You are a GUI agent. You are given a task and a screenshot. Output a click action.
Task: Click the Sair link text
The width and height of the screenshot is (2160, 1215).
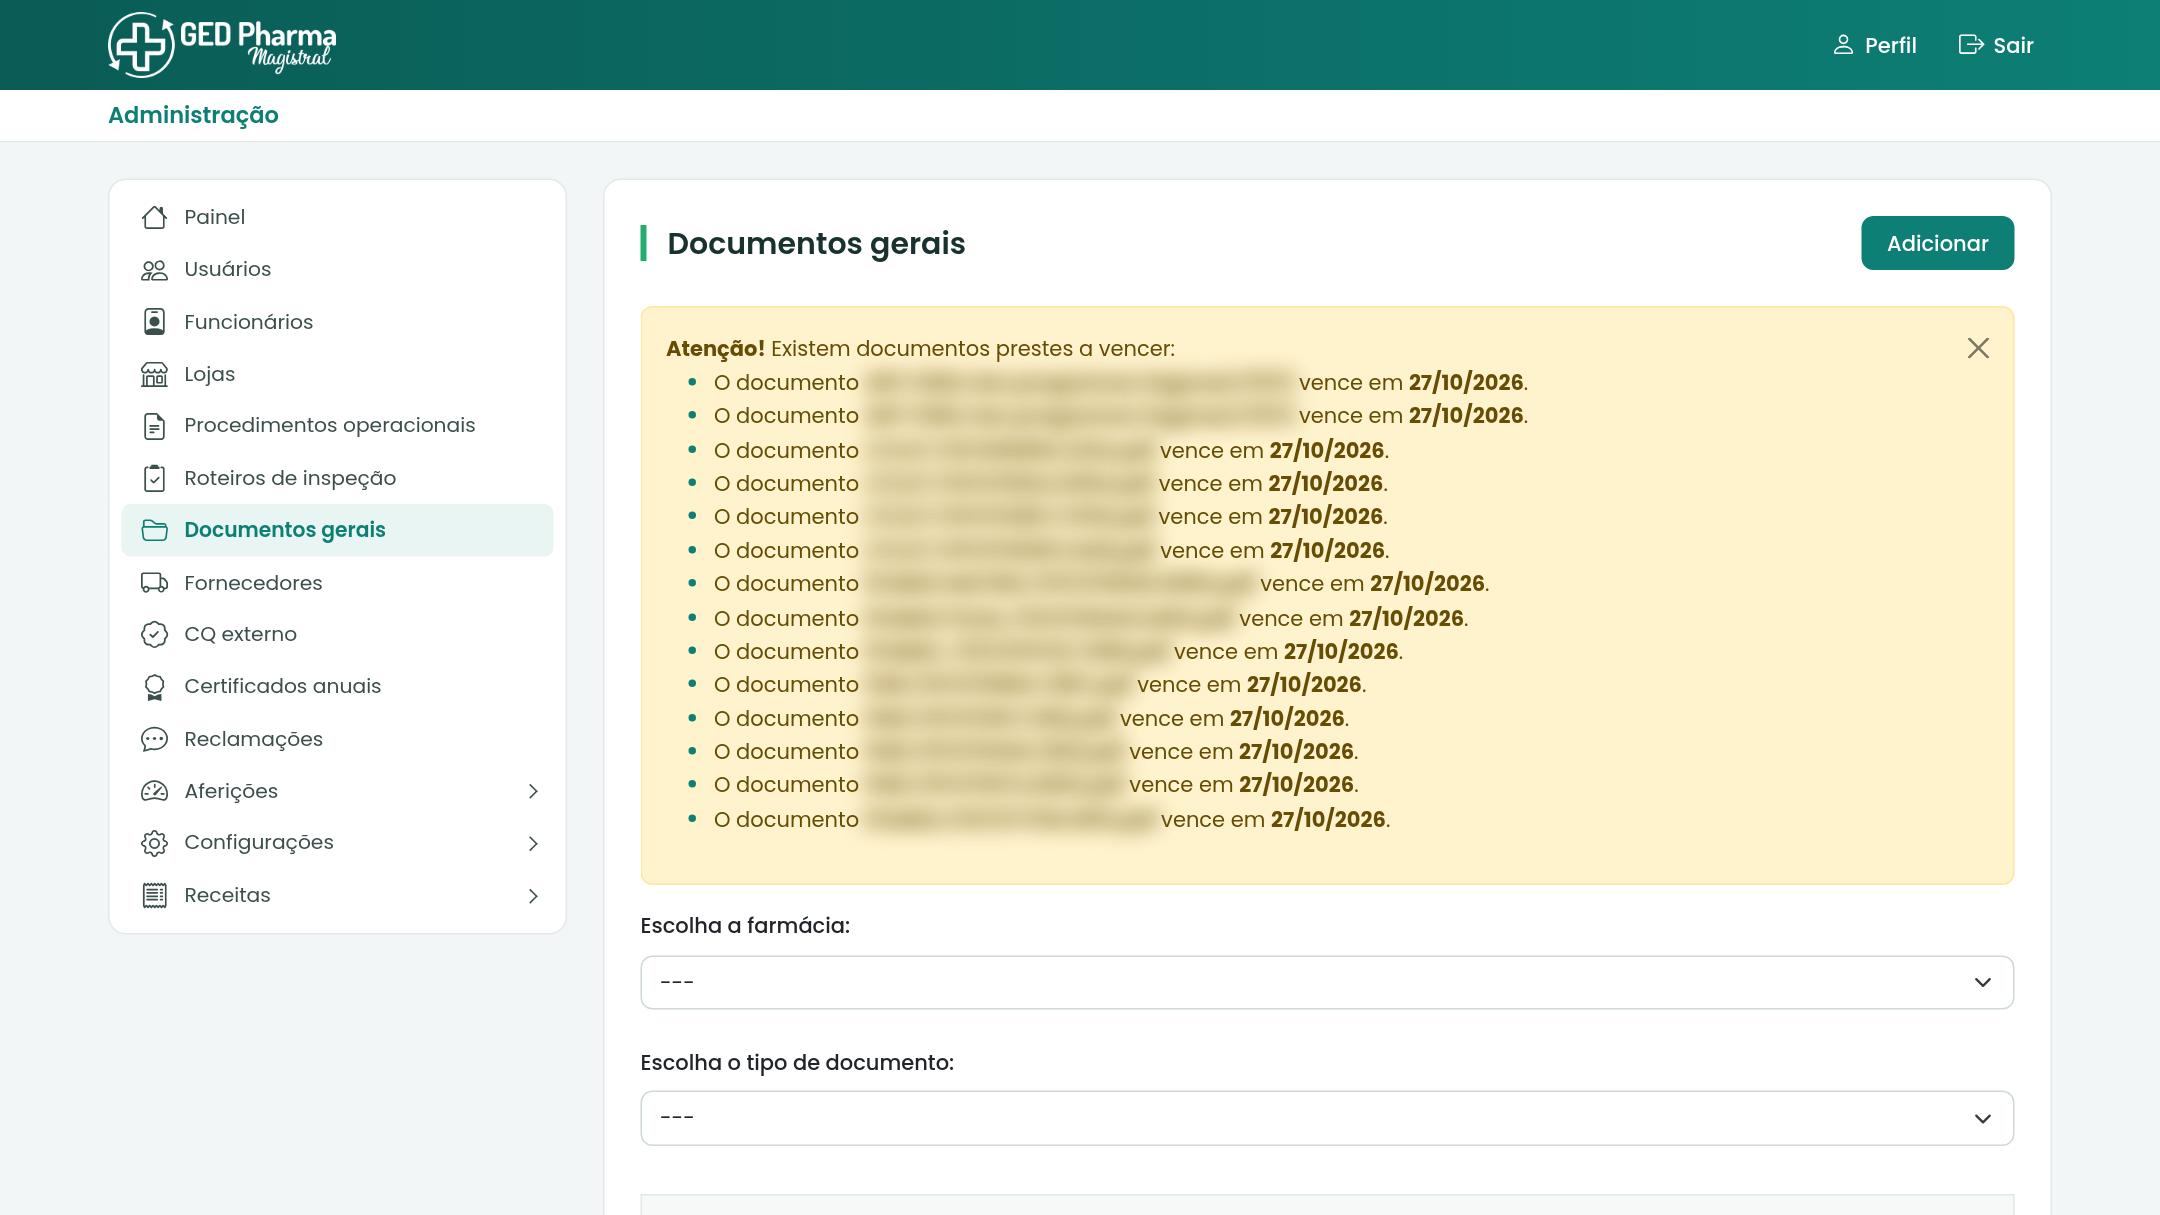[2013, 45]
